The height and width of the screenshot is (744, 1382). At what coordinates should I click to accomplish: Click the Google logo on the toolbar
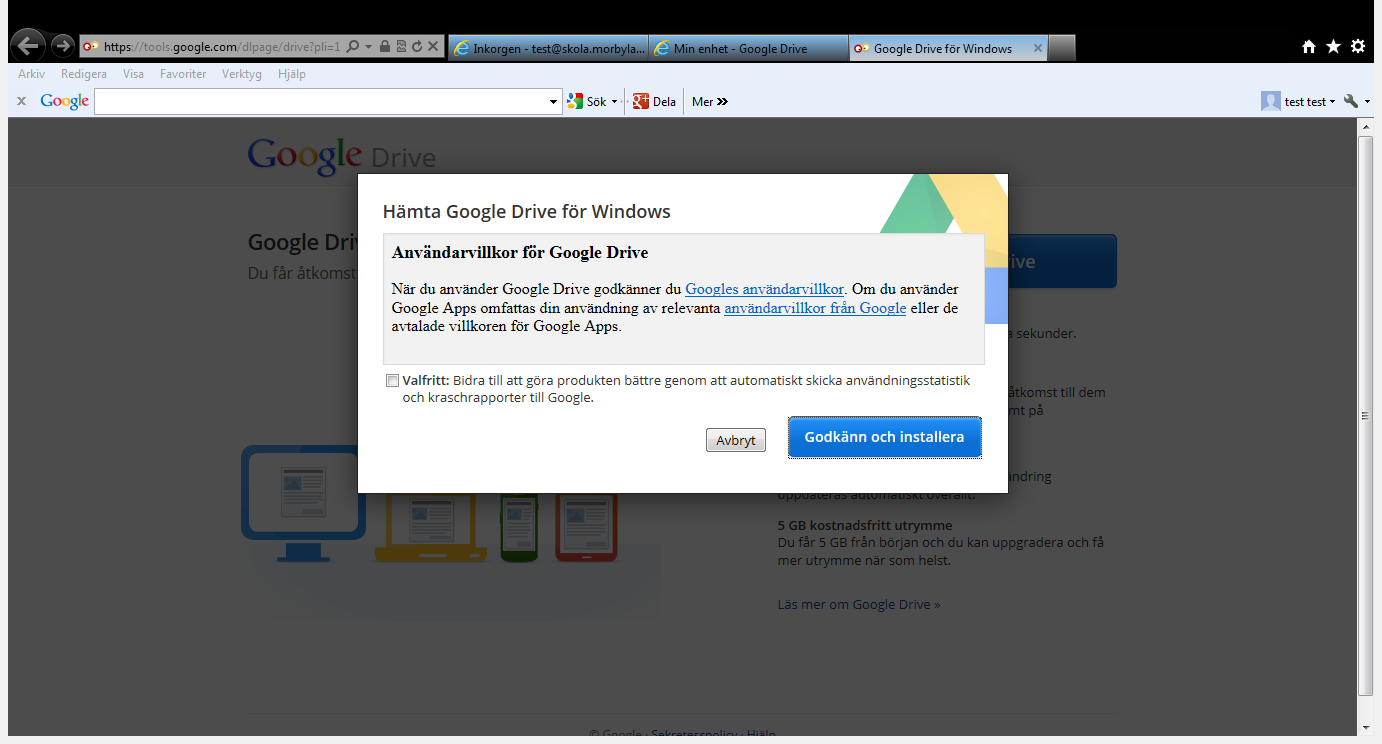65,101
